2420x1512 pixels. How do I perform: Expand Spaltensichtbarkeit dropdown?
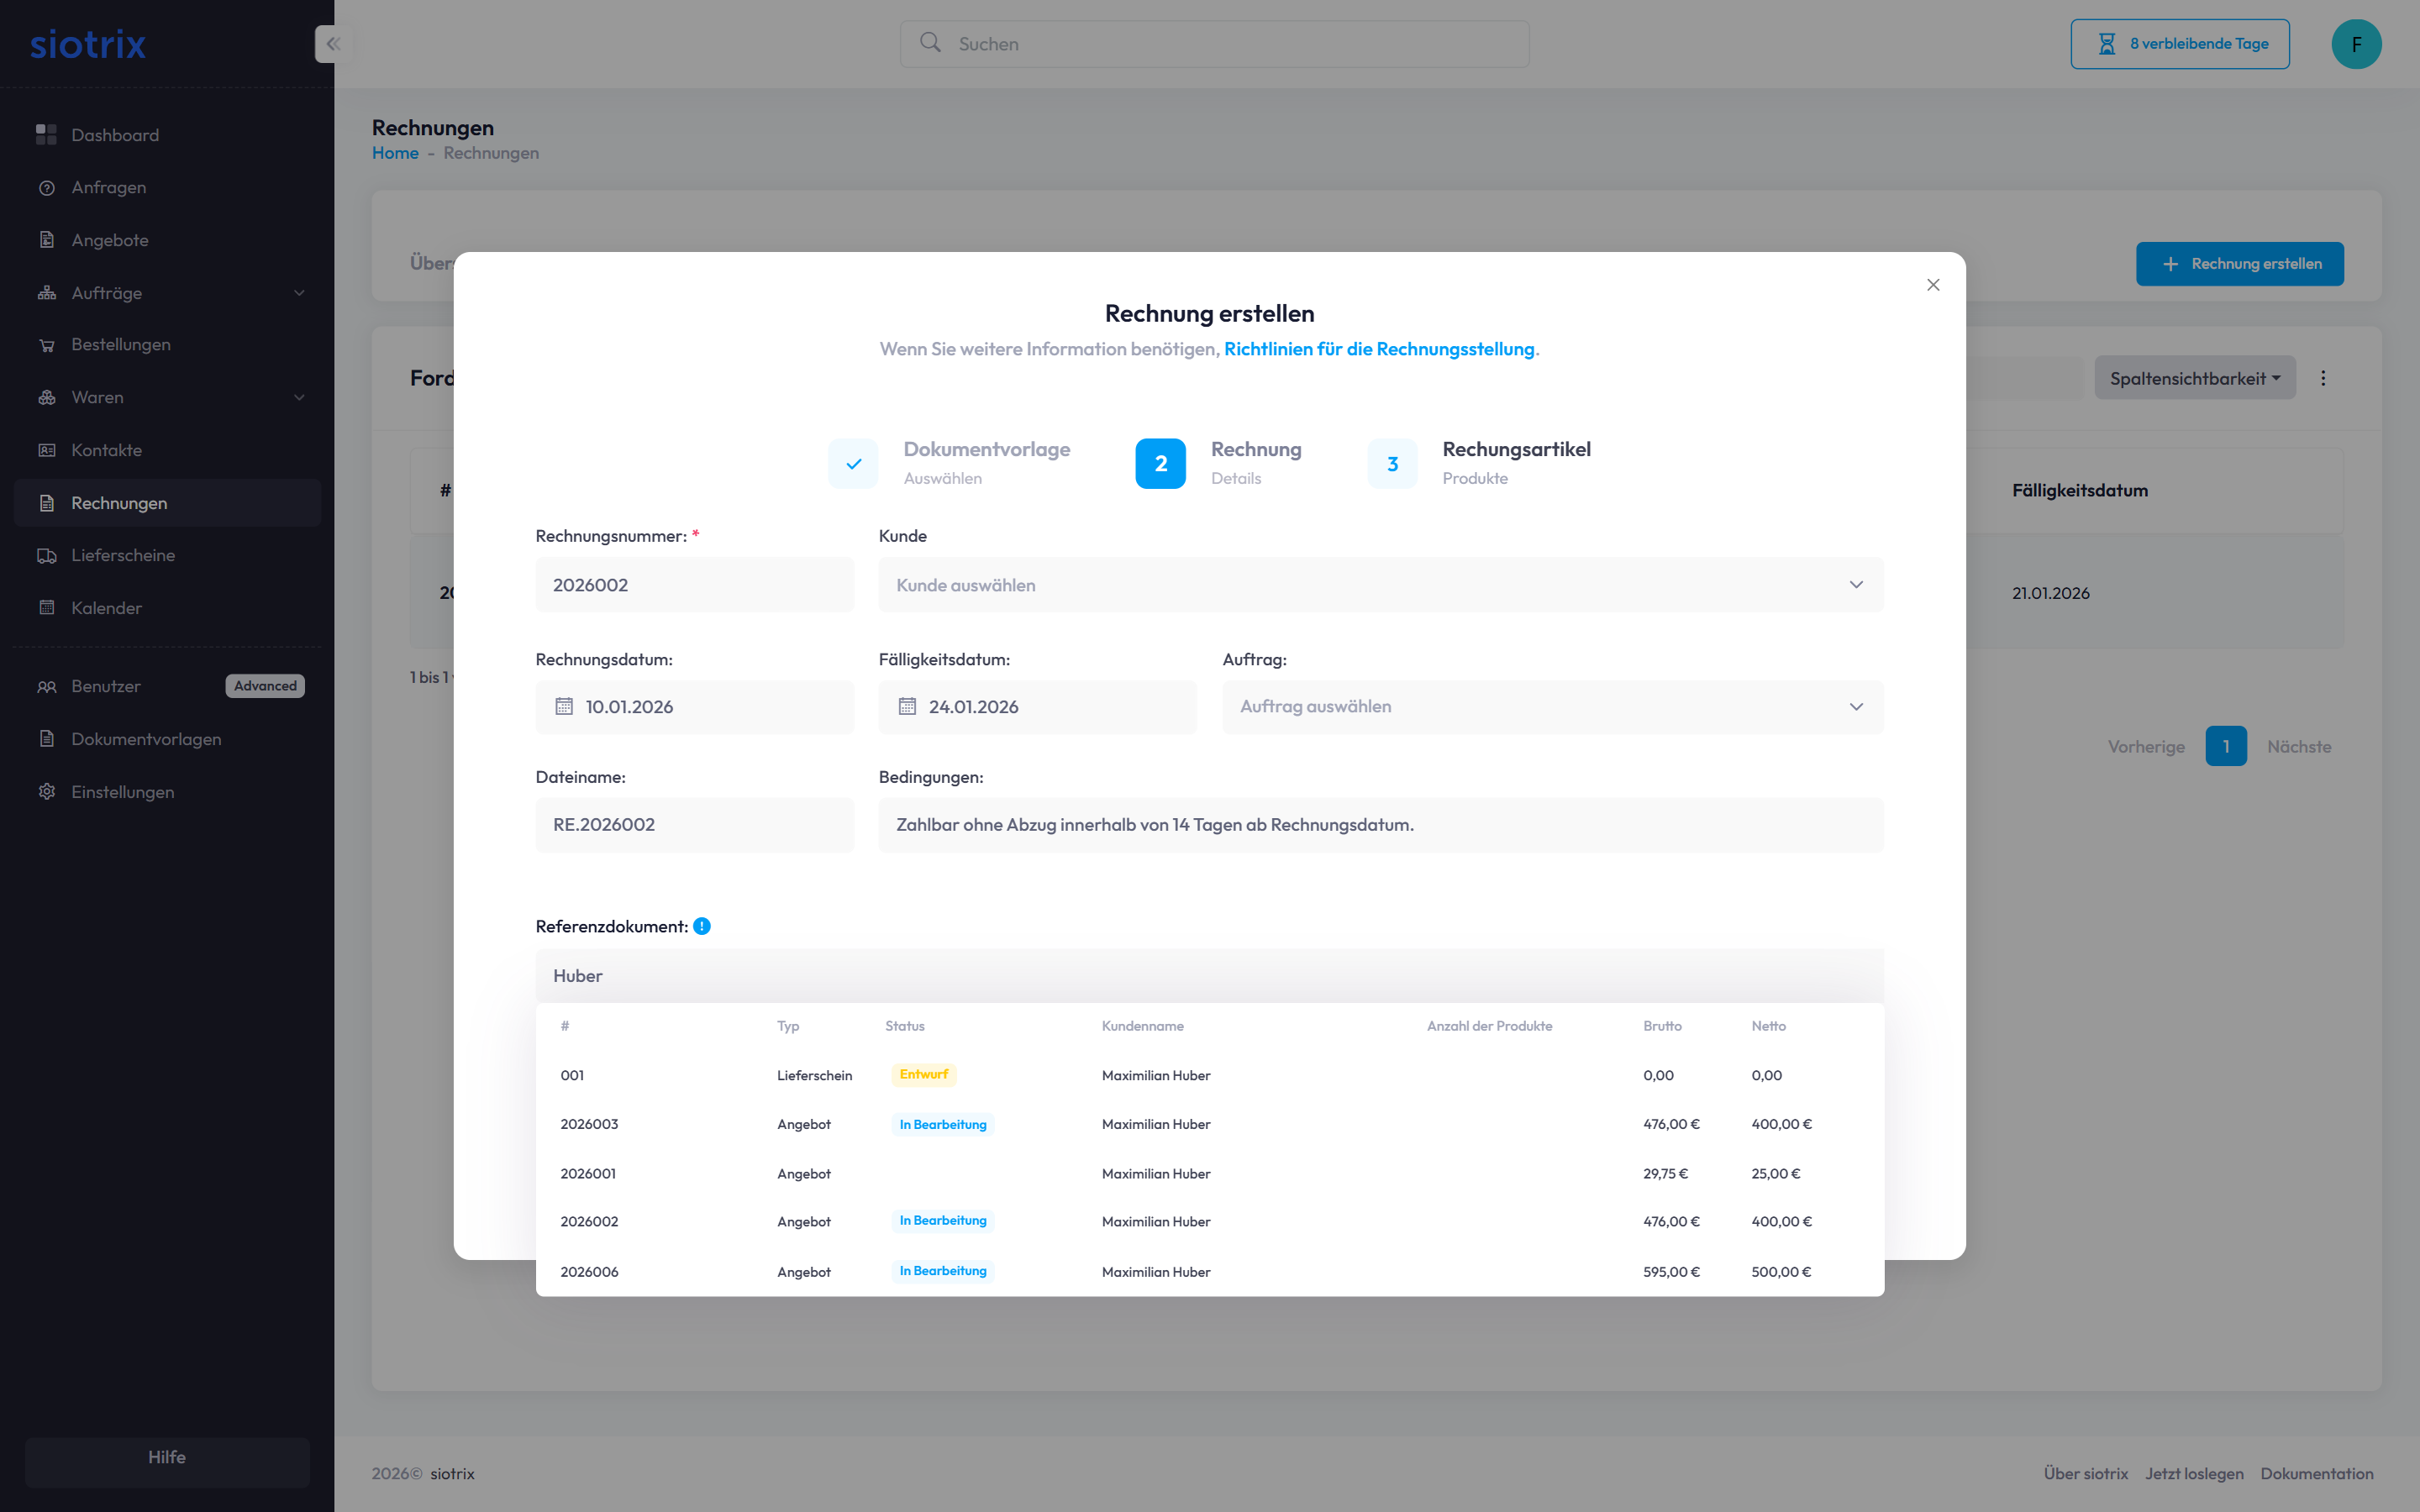[x=2194, y=378]
